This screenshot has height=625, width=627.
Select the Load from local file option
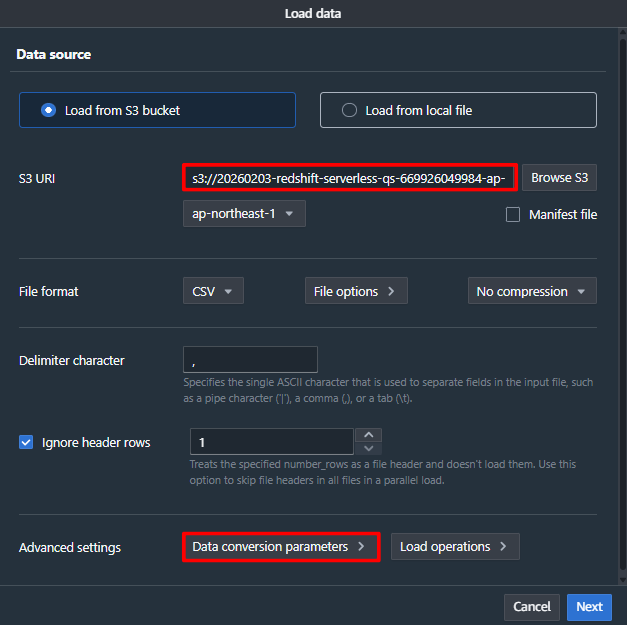349,110
